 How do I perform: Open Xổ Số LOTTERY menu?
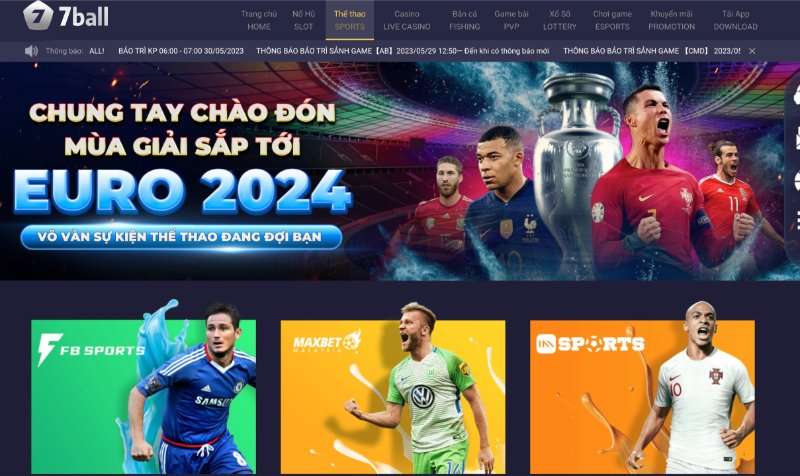tap(559, 20)
